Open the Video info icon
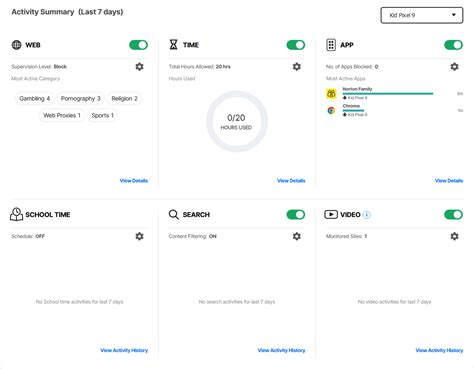This screenshot has width=474, height=369. (x=366, y=215)
